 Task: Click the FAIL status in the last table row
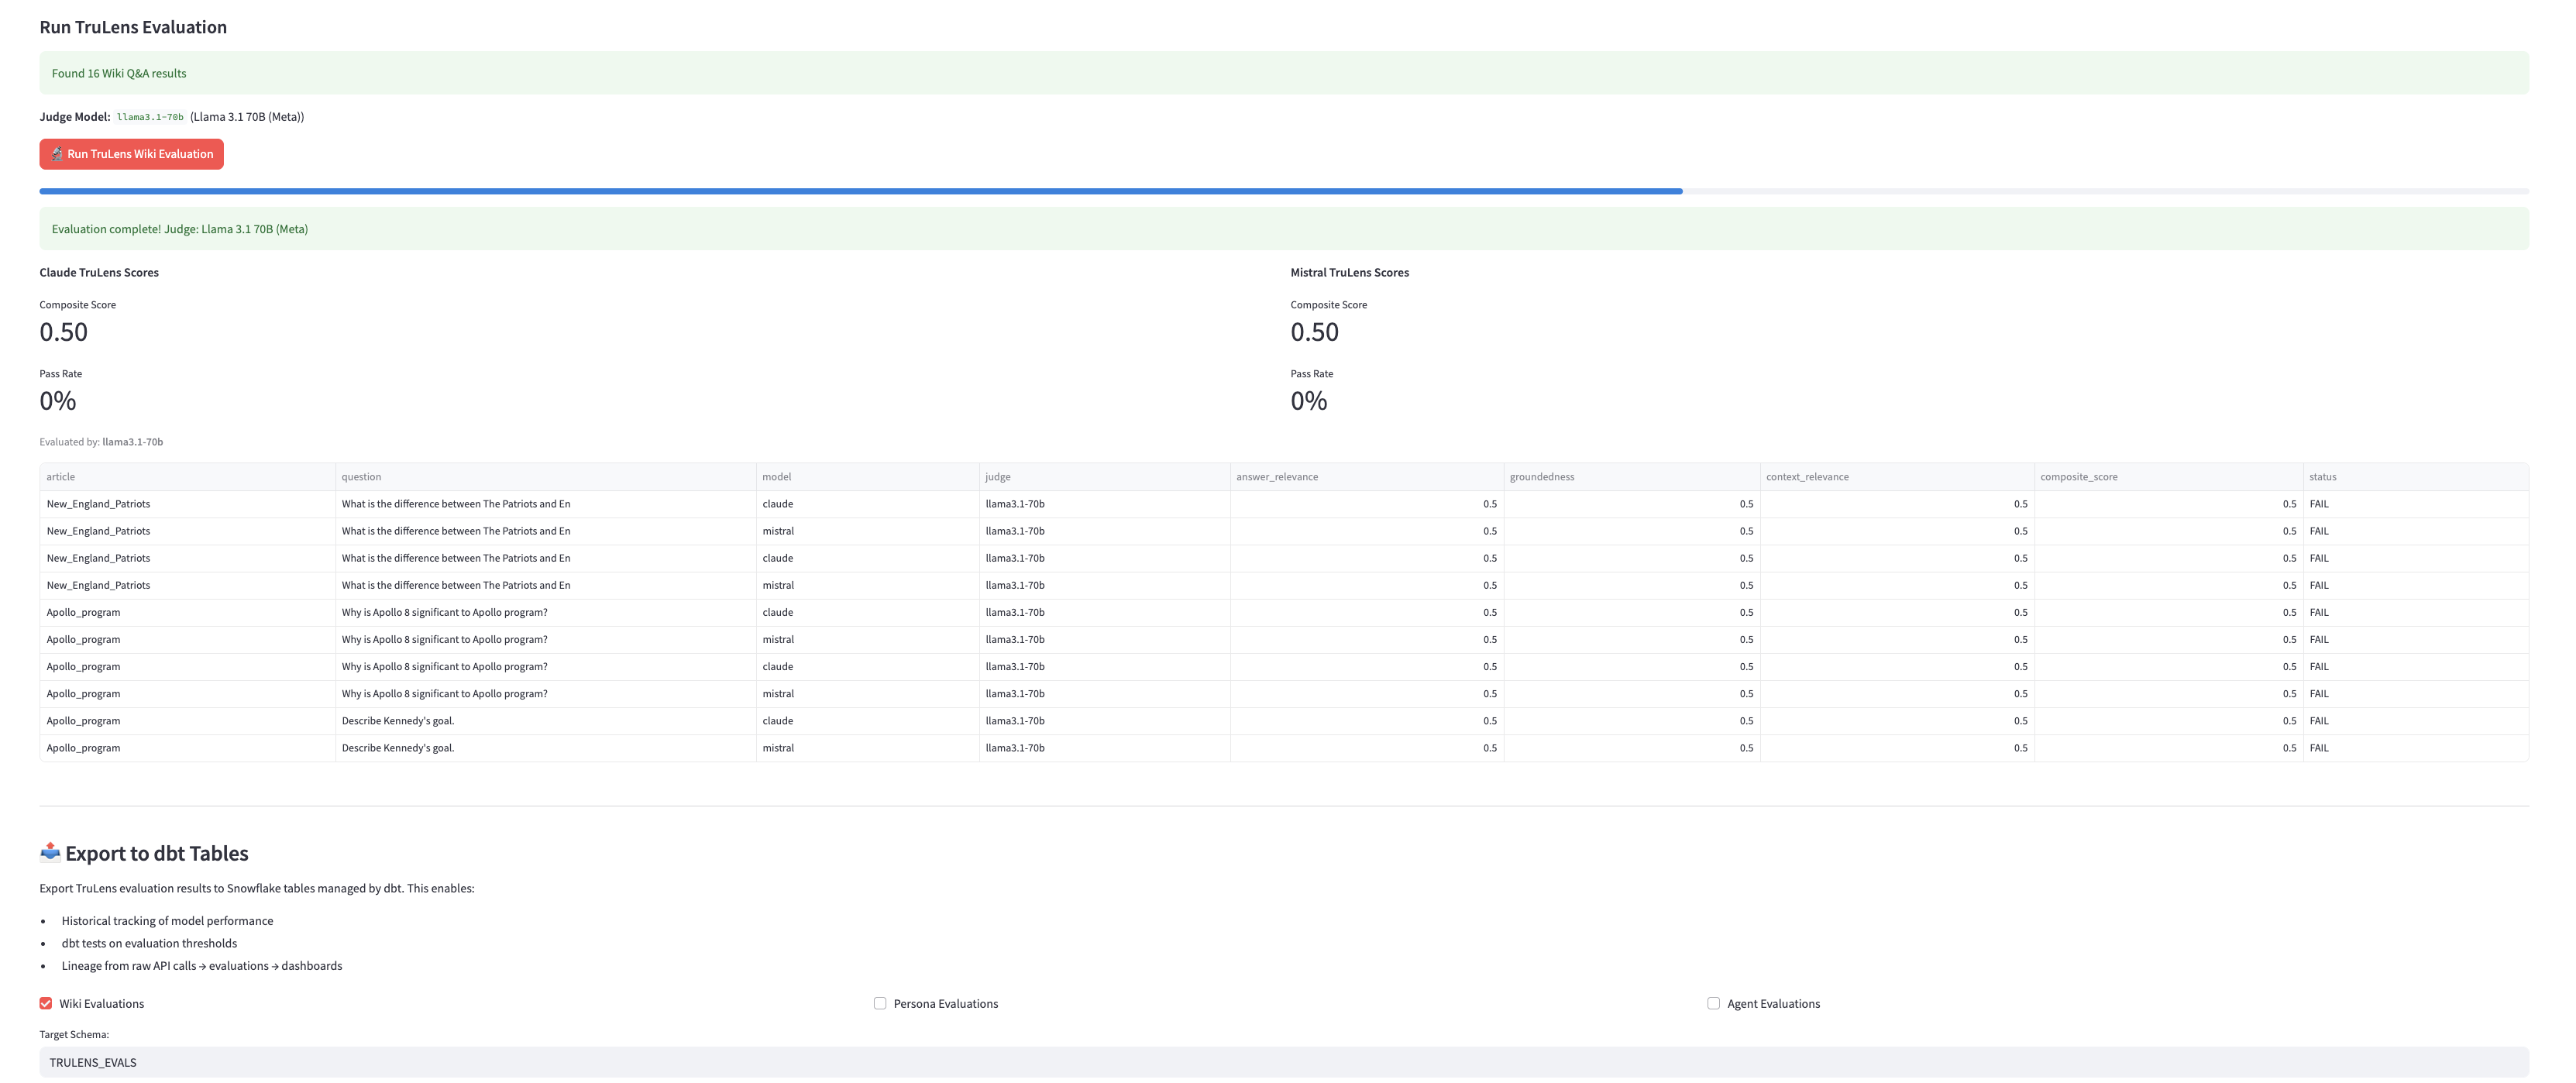click(2319, 748)
